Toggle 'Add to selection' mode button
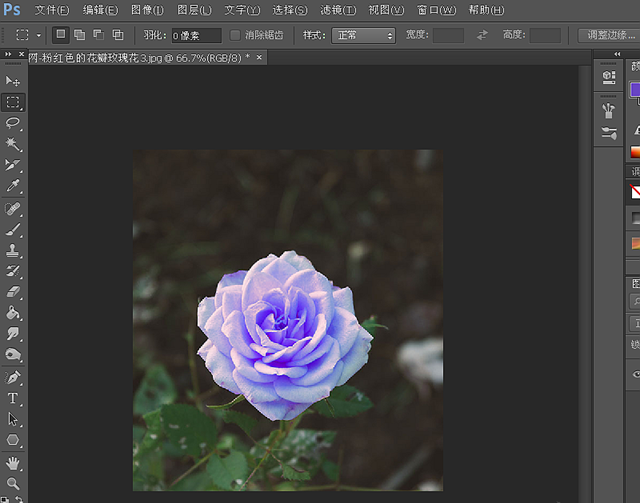 pos(79,35)
